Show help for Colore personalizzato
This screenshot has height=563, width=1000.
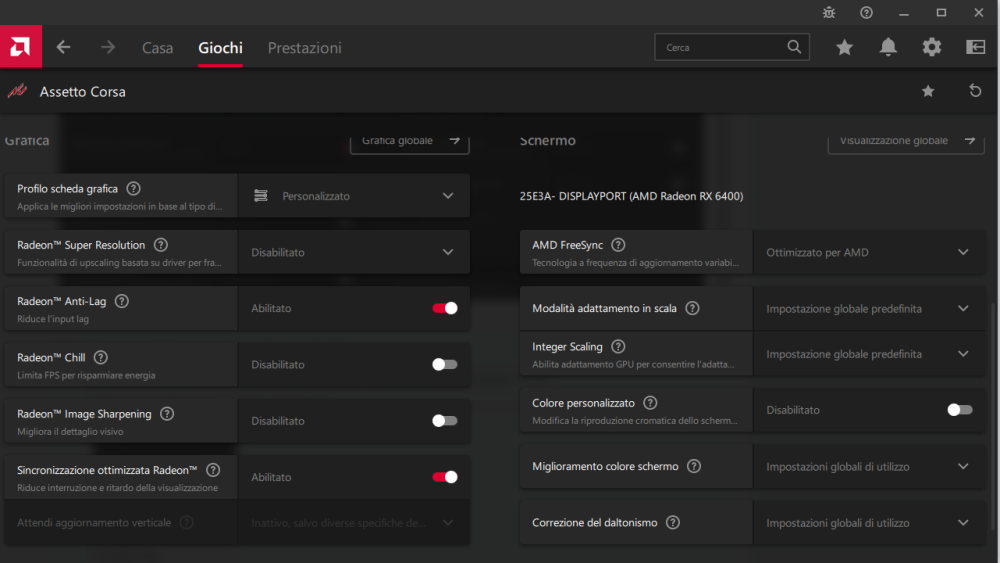click(x=650, y=403)
